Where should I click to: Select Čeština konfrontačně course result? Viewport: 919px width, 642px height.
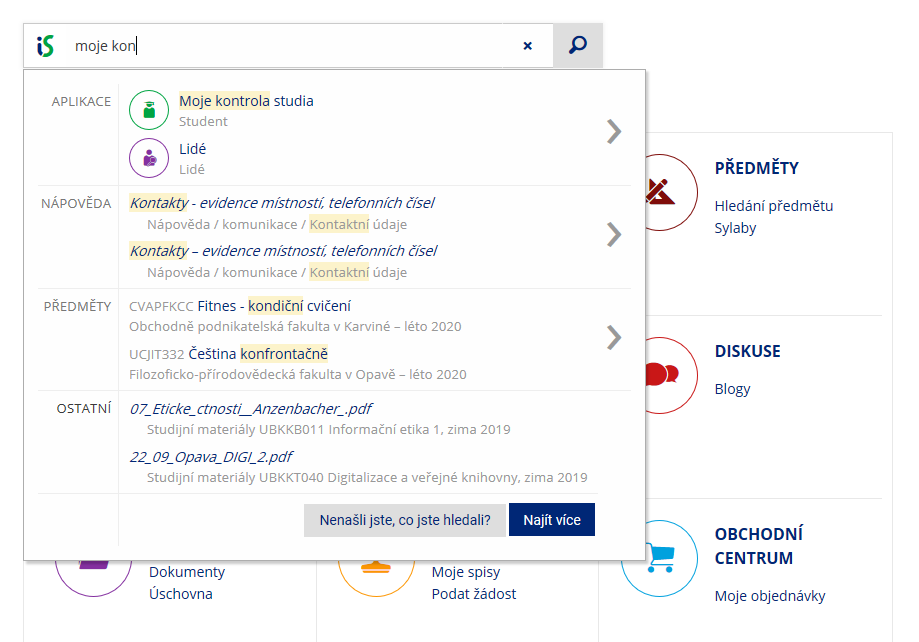(x=258, y=354)
